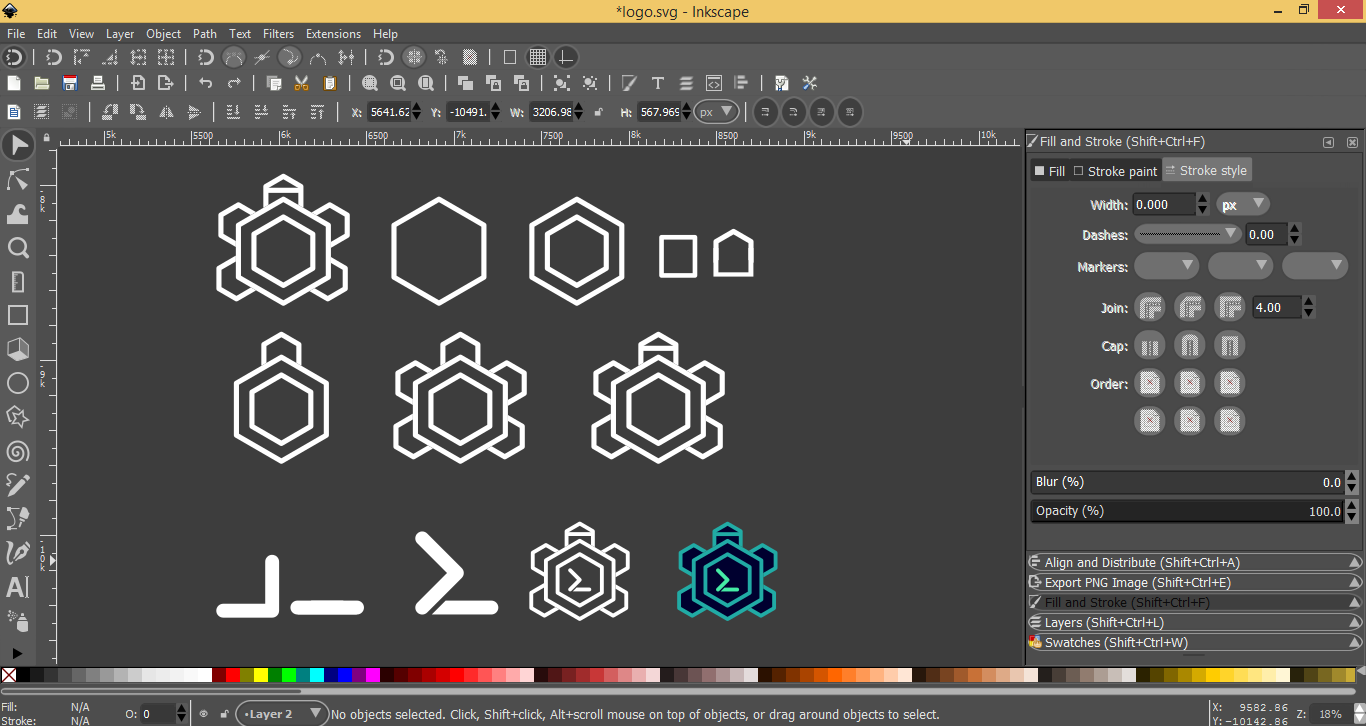Select the Calligraphy pen tool
The height and width of the screenshot is (726, 1366).
(x=17, y=553)
